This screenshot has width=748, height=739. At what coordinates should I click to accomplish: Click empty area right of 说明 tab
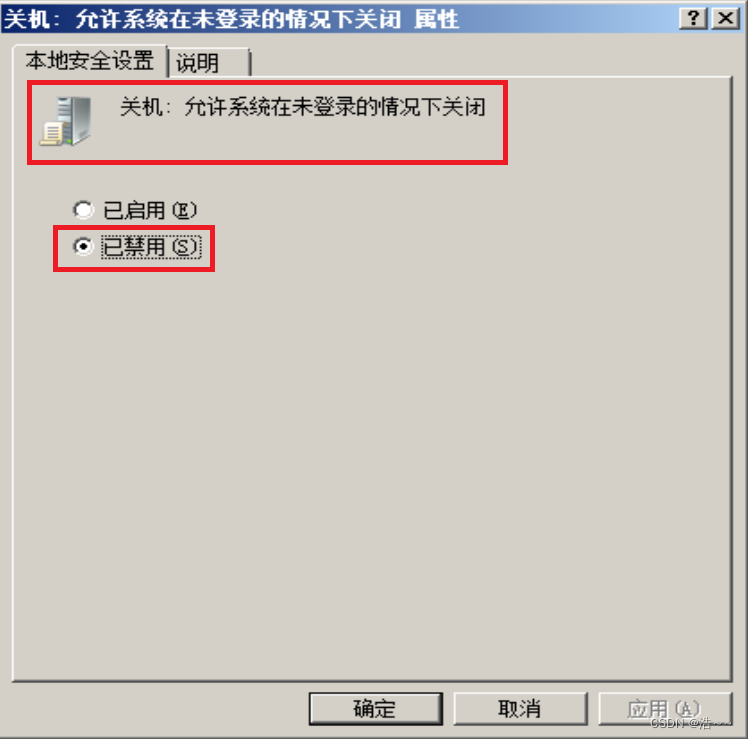pos(491,61)
